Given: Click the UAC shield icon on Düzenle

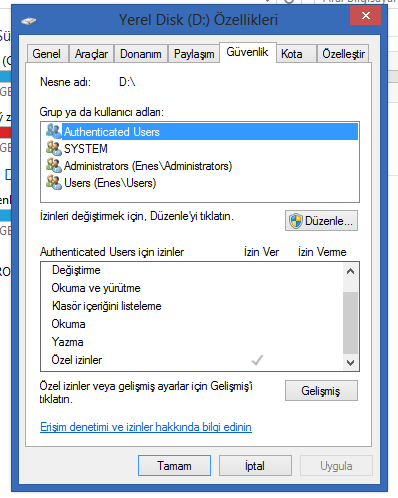Looking at the screenshot, I should pos(296,221).
